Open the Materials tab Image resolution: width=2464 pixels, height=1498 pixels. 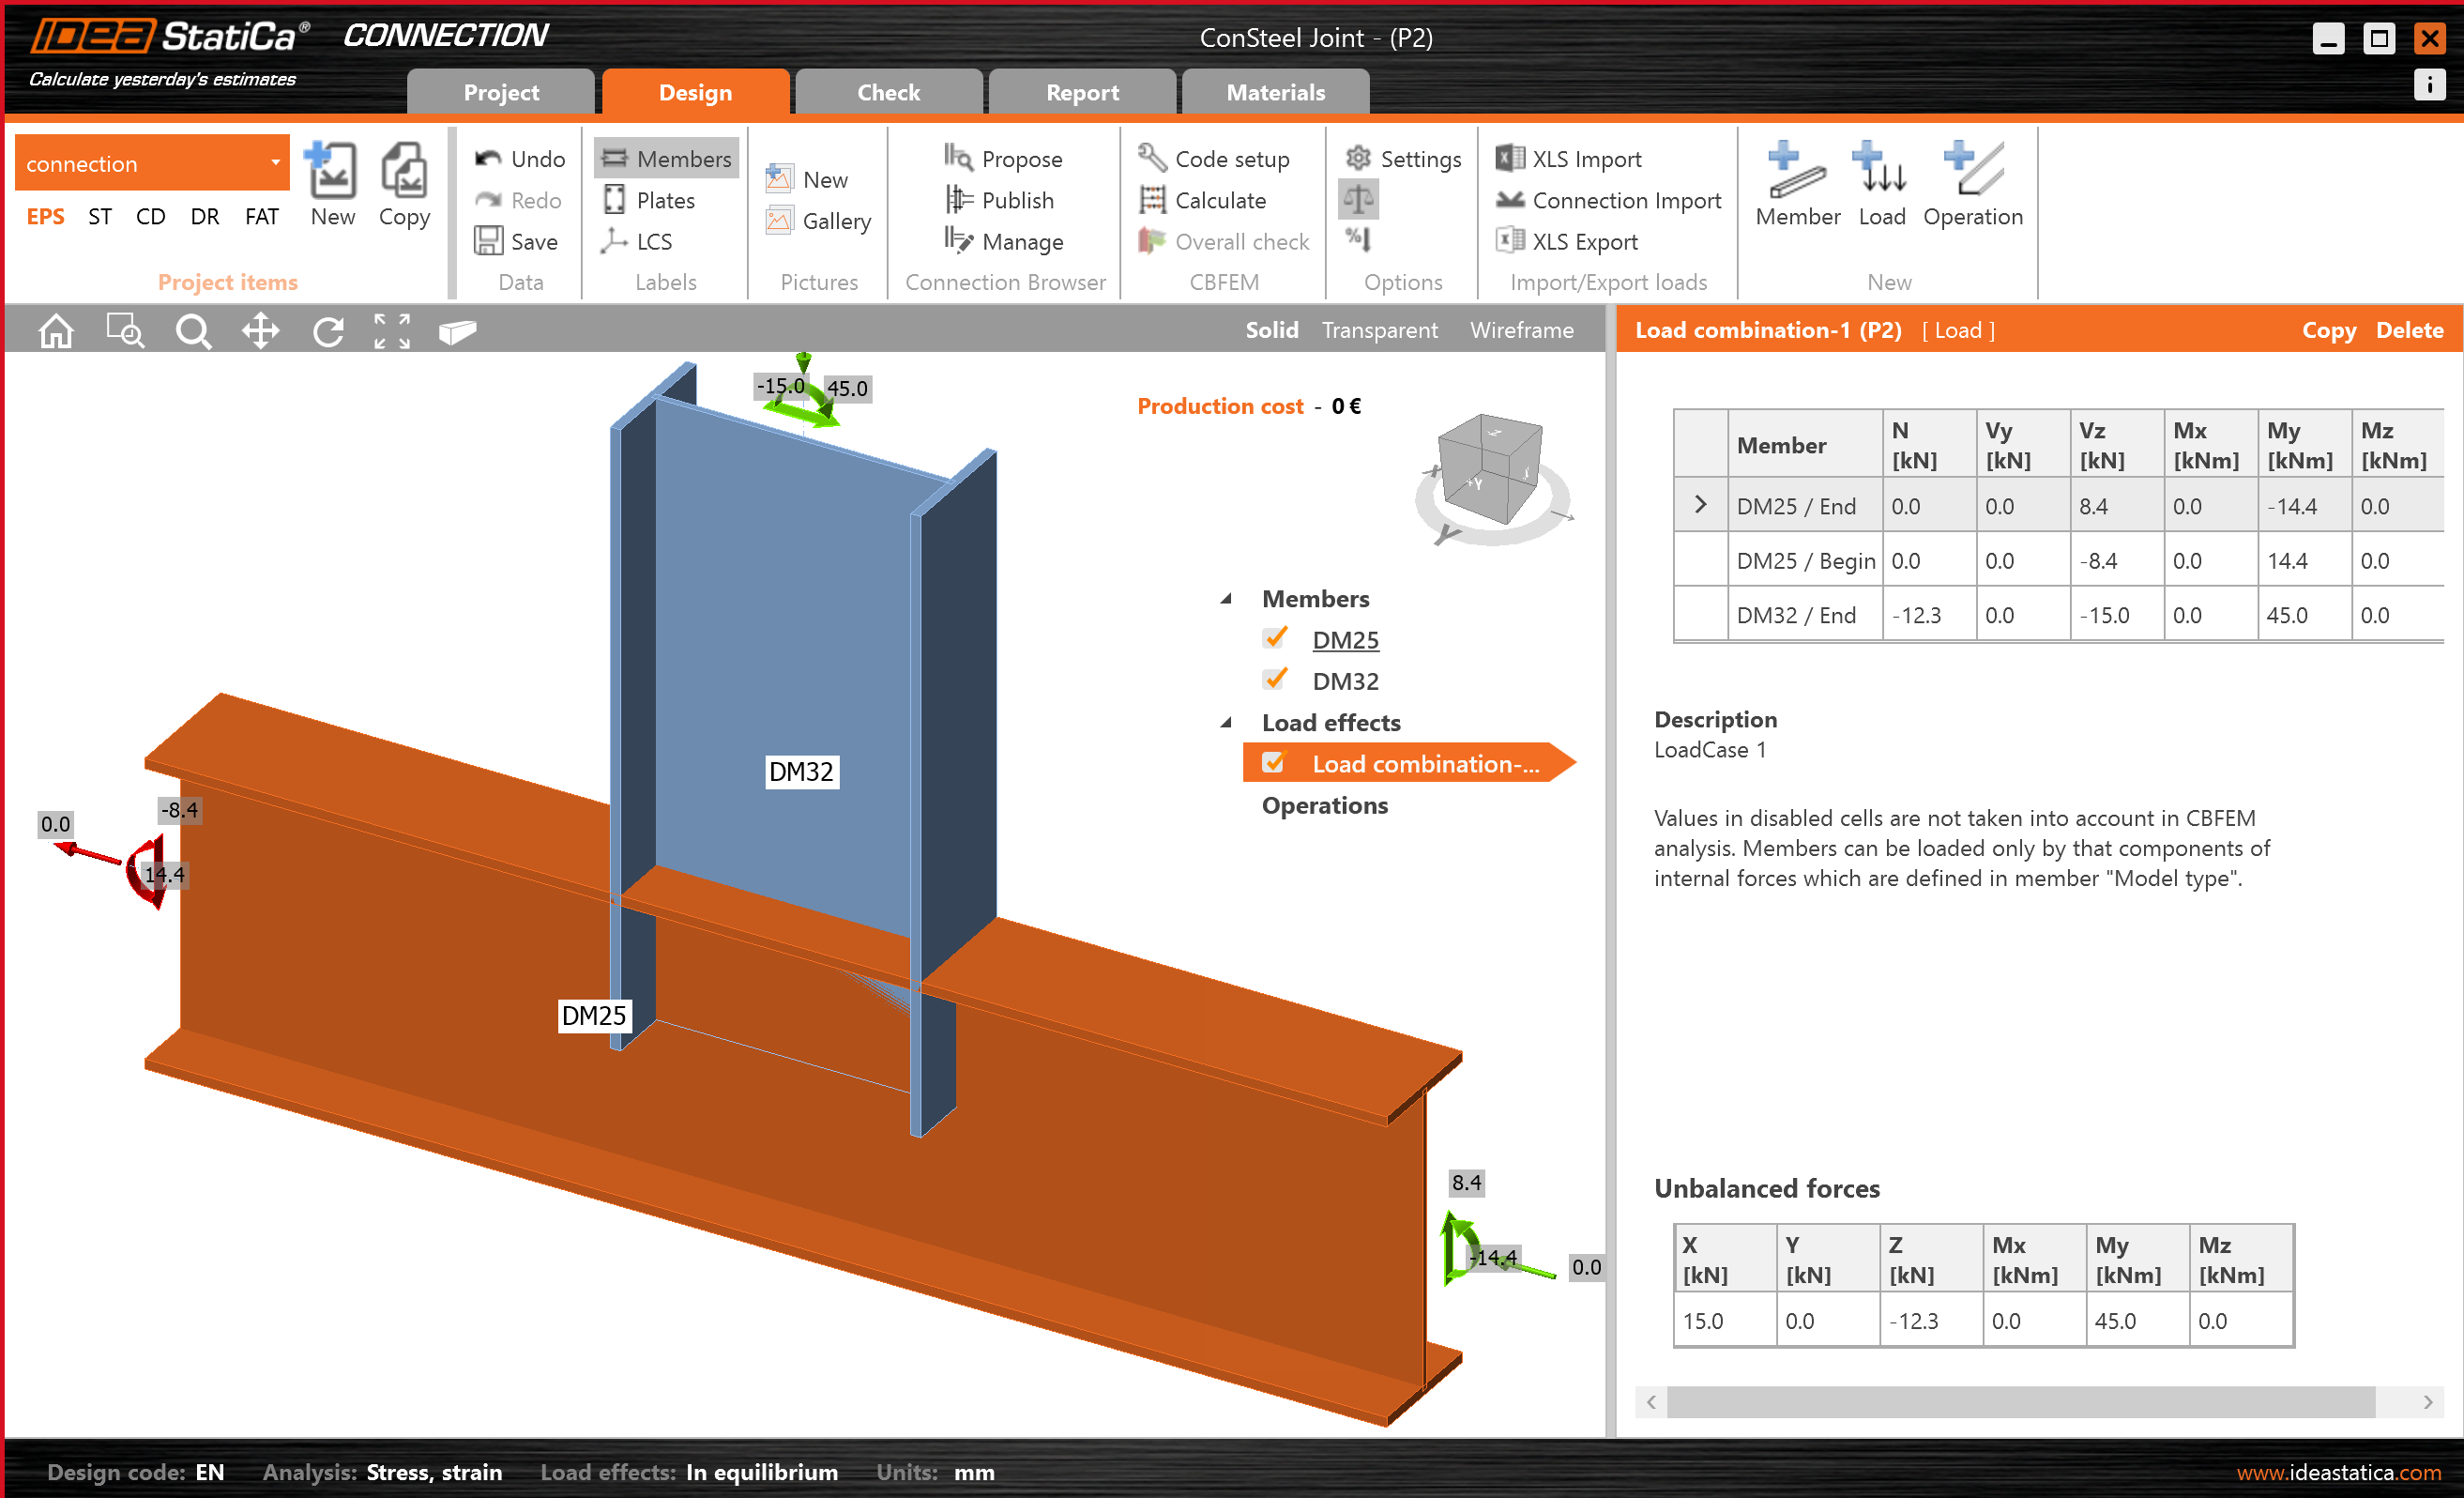[1275, 92]
